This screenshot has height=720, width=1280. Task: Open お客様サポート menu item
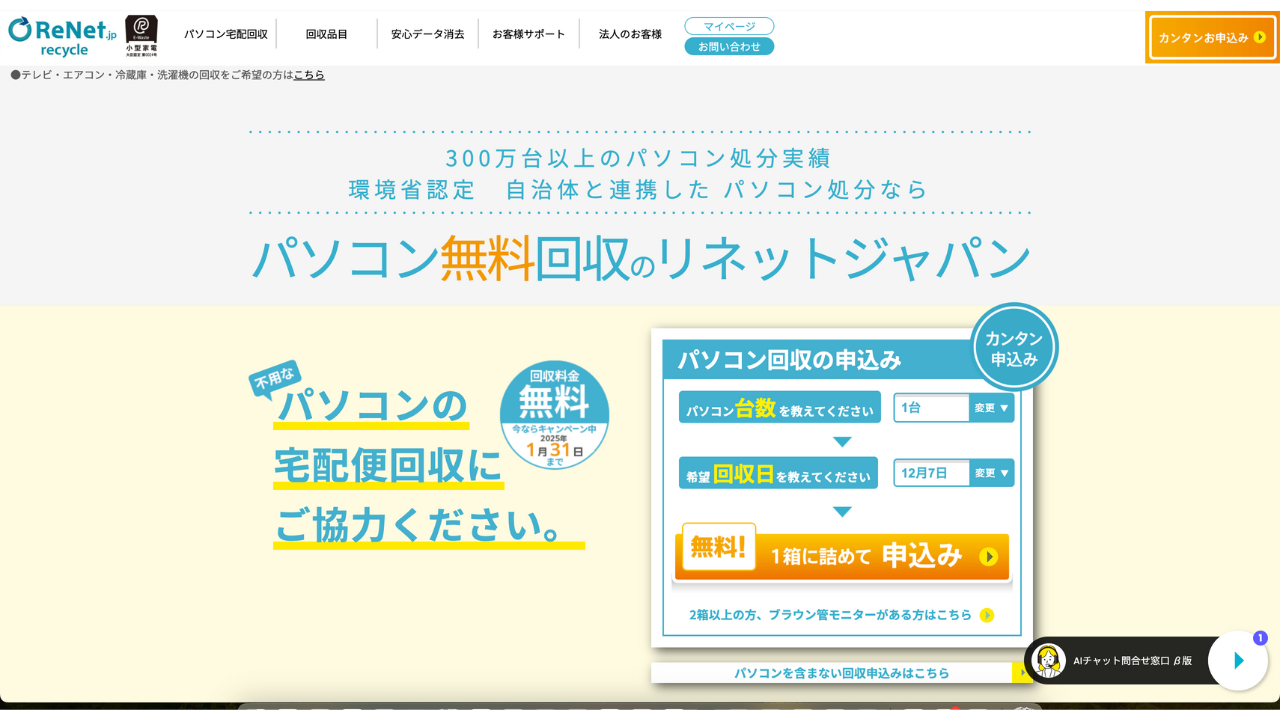click(529, 34)
